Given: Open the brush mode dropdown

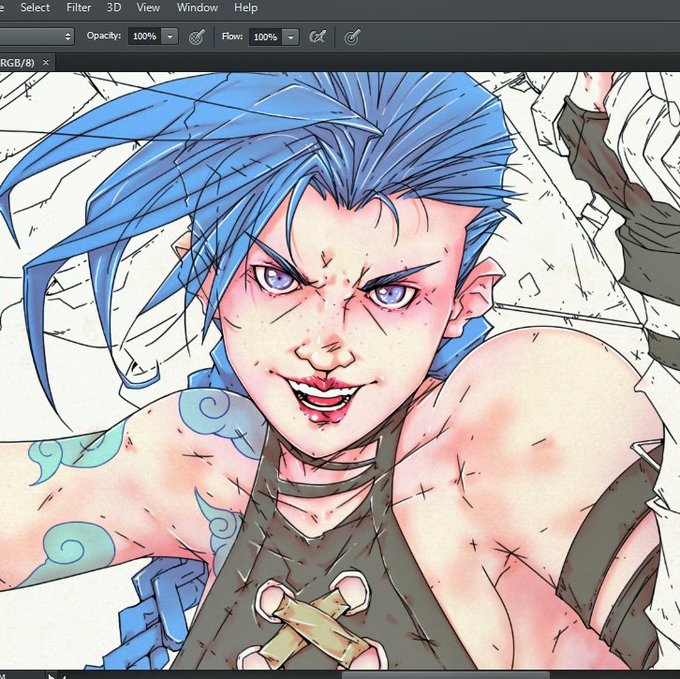Looking at the screenshot, I should click(x=37, y=36).
